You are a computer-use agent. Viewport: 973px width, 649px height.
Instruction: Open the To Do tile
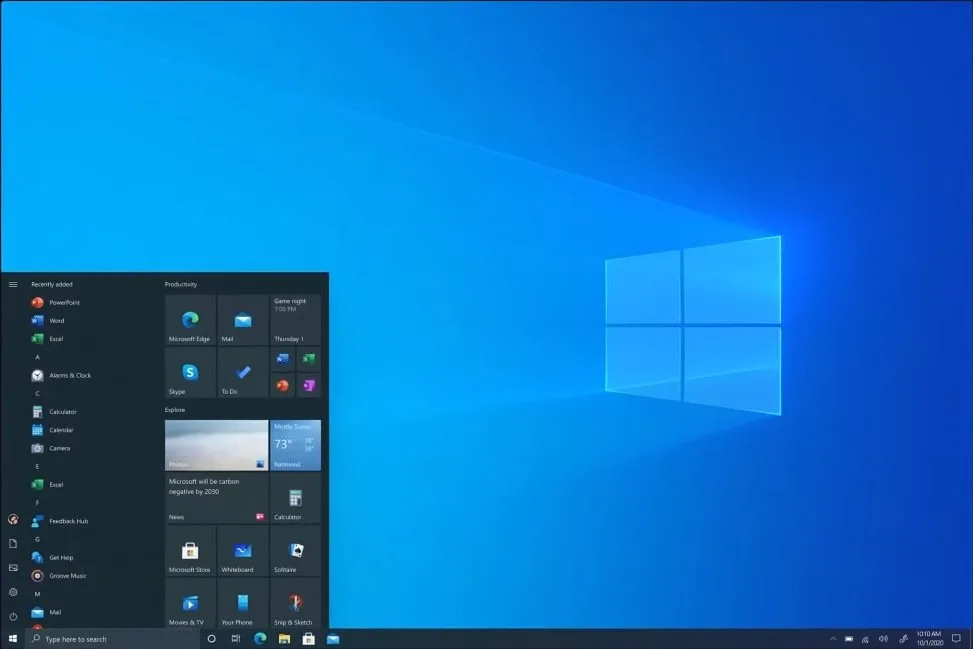click(243, 372)
